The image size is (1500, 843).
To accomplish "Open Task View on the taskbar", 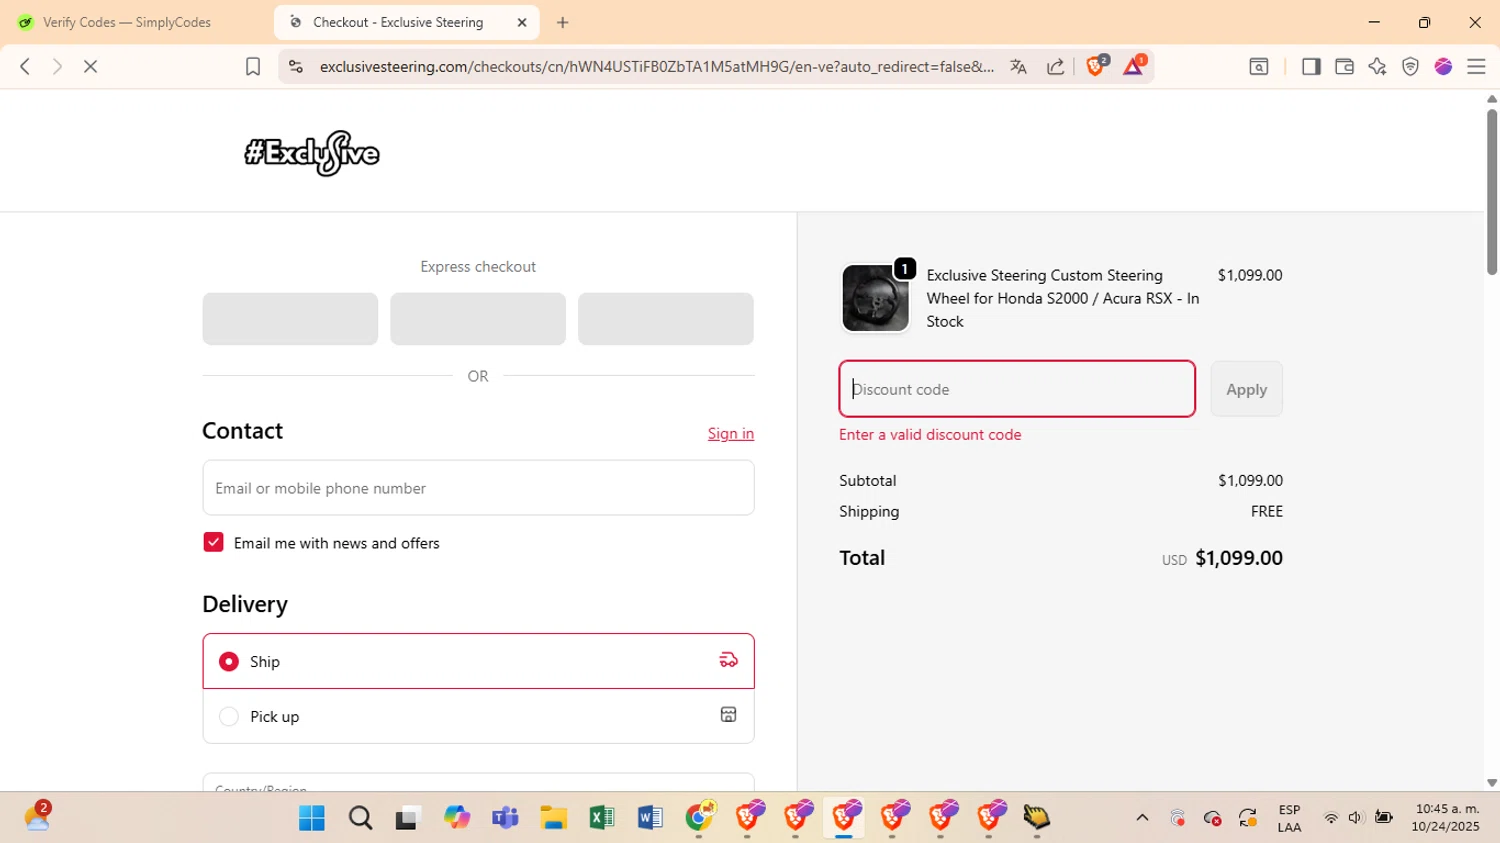I will coord(408,818).
